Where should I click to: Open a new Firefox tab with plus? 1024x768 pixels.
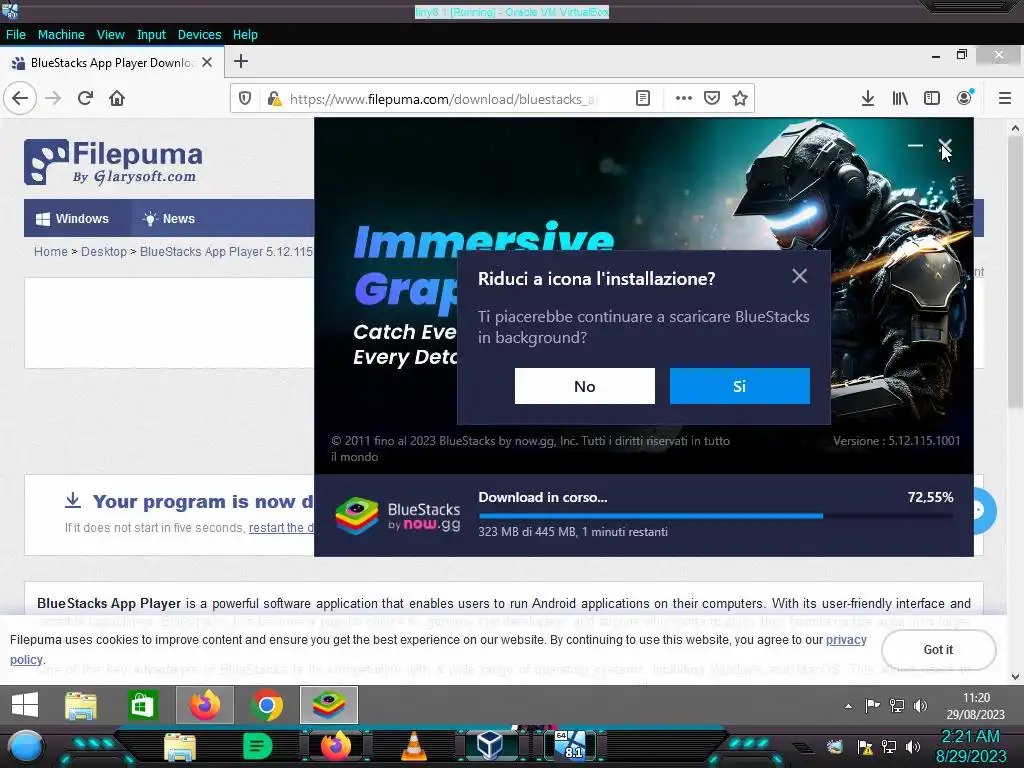point(241,61)
